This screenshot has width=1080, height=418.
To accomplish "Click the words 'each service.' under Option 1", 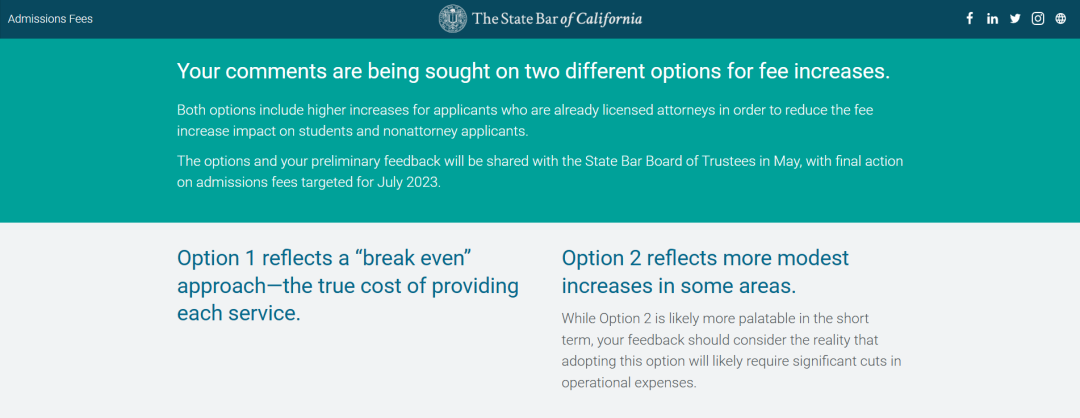I will (x=238, y=313).
